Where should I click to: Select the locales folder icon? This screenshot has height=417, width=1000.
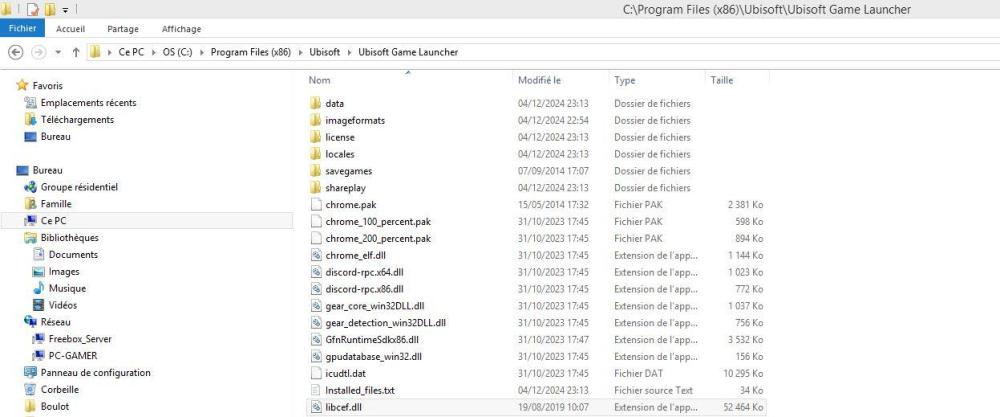click(316, 154)
